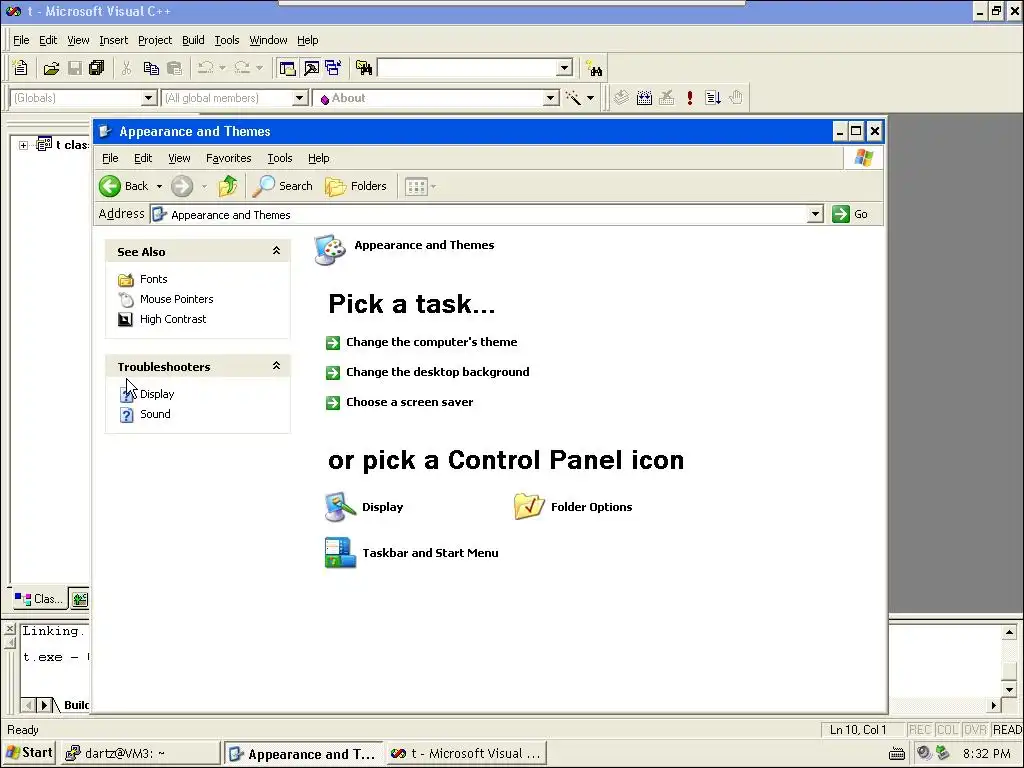
Task: Click the Find in Files icon
Action: [x=364, y=68]
